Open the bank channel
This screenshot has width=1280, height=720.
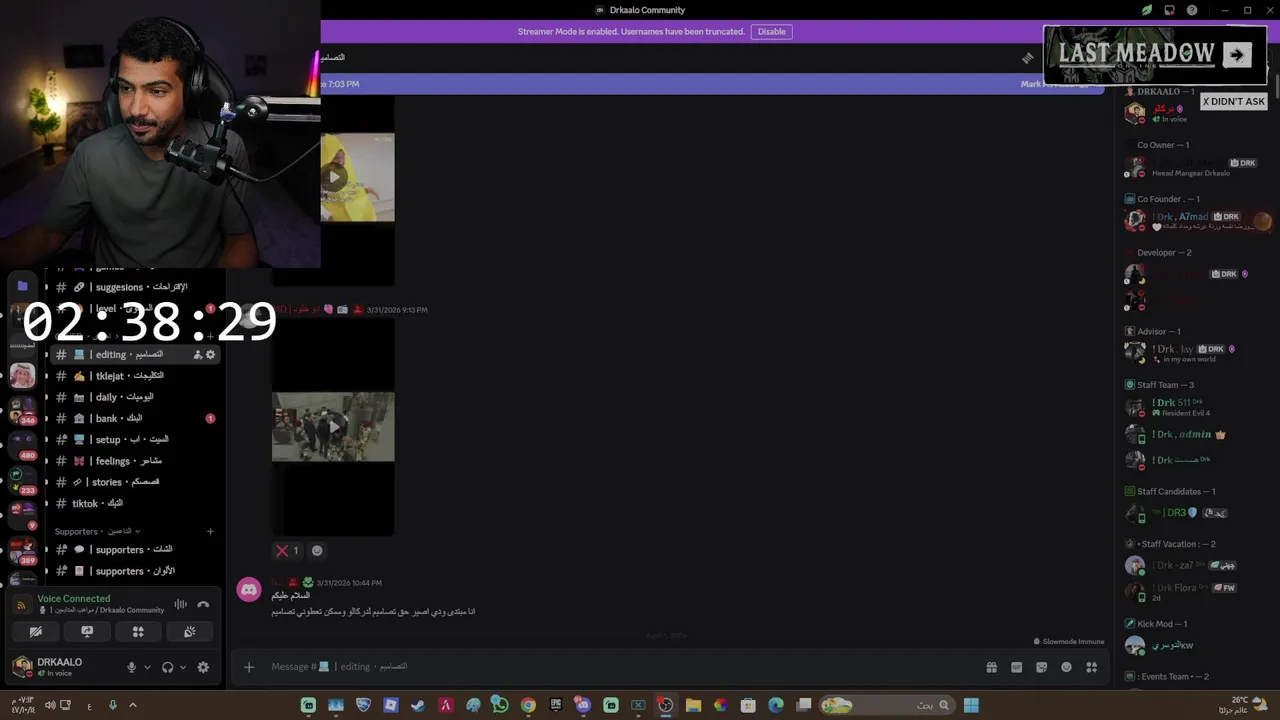click(133, 418)
